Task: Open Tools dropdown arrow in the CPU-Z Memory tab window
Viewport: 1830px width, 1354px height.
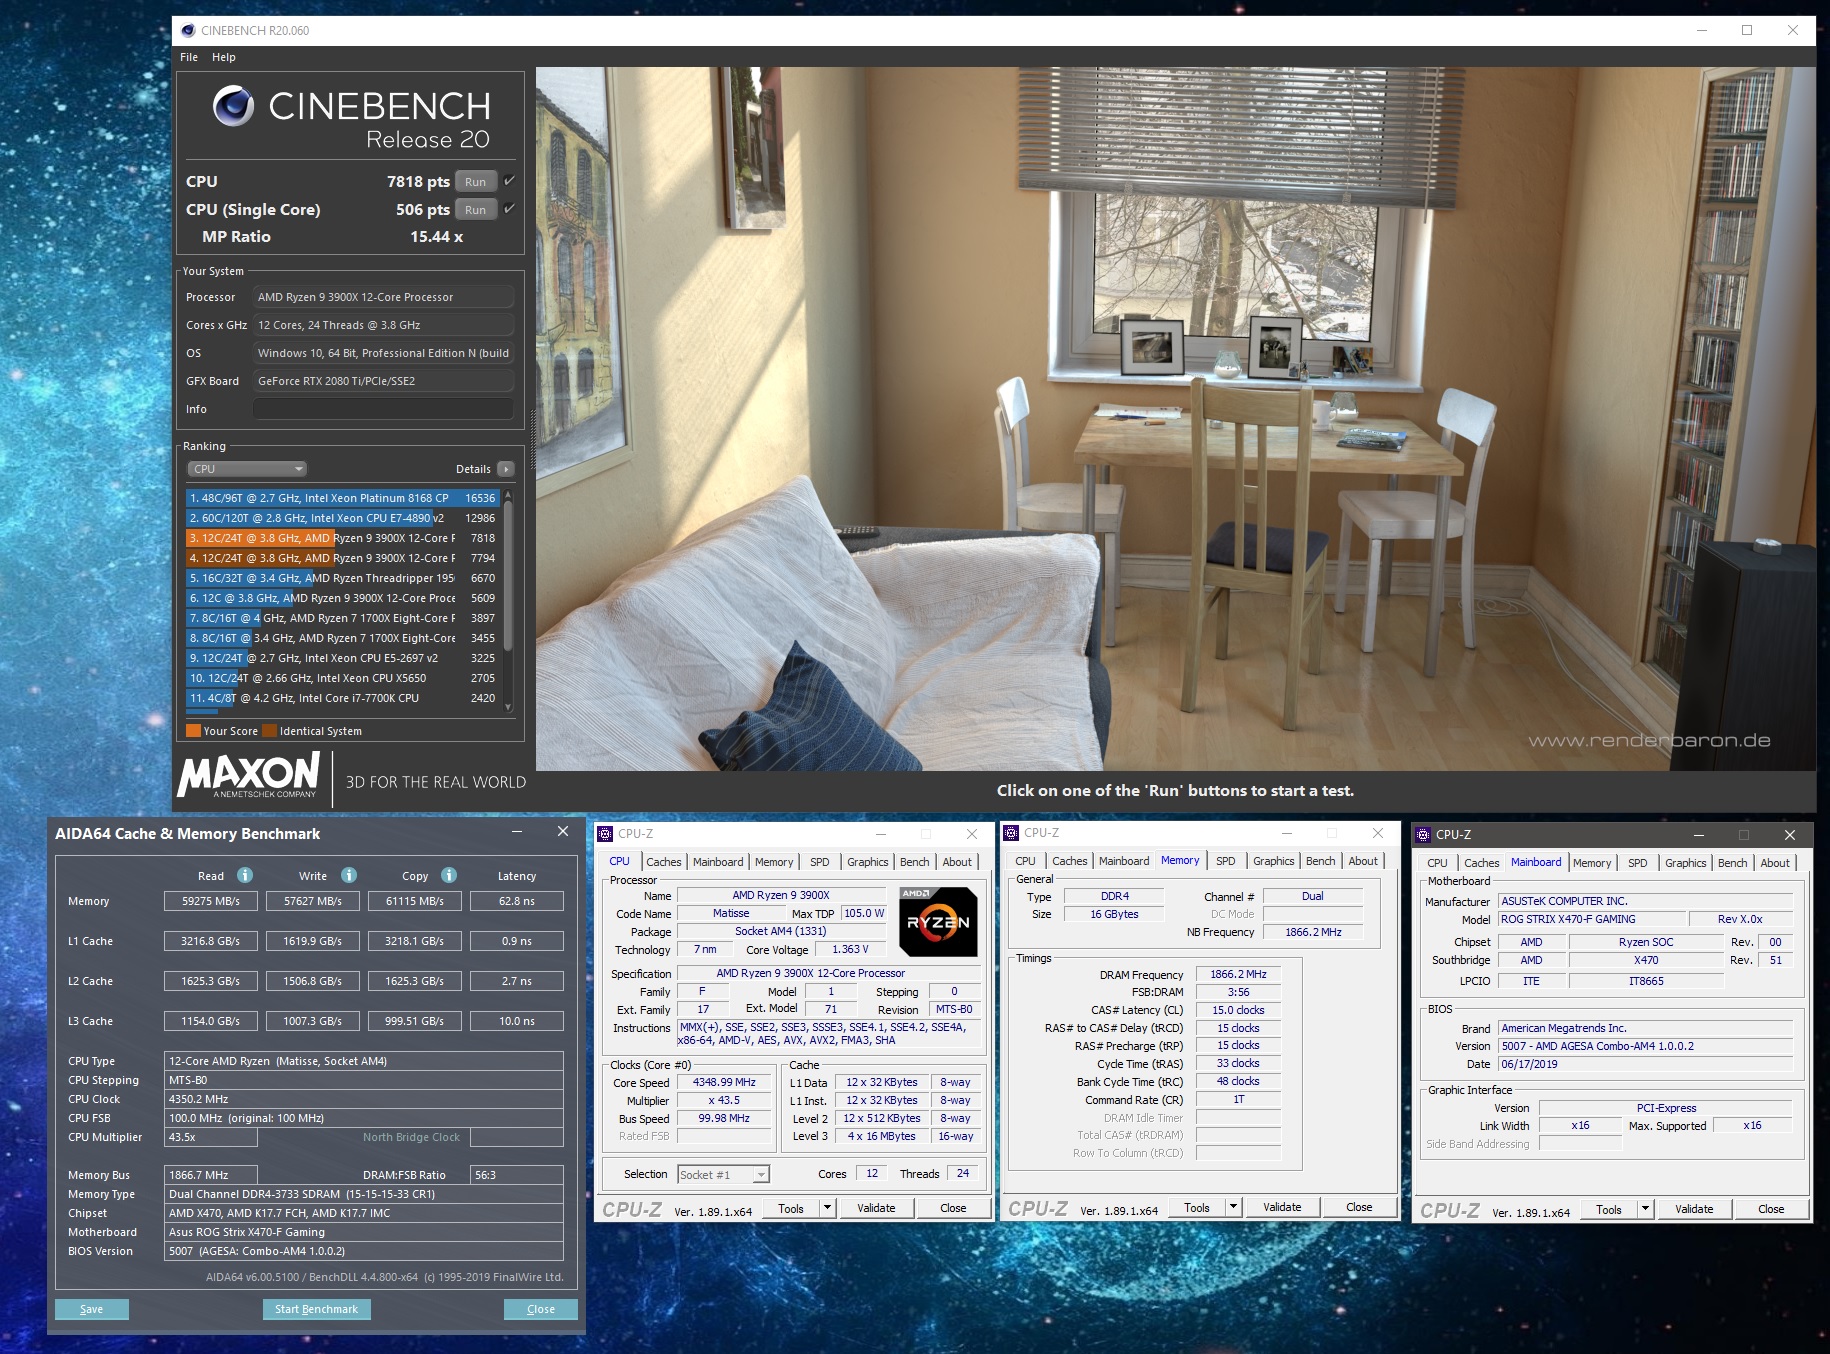Action: [1233, 1207]
